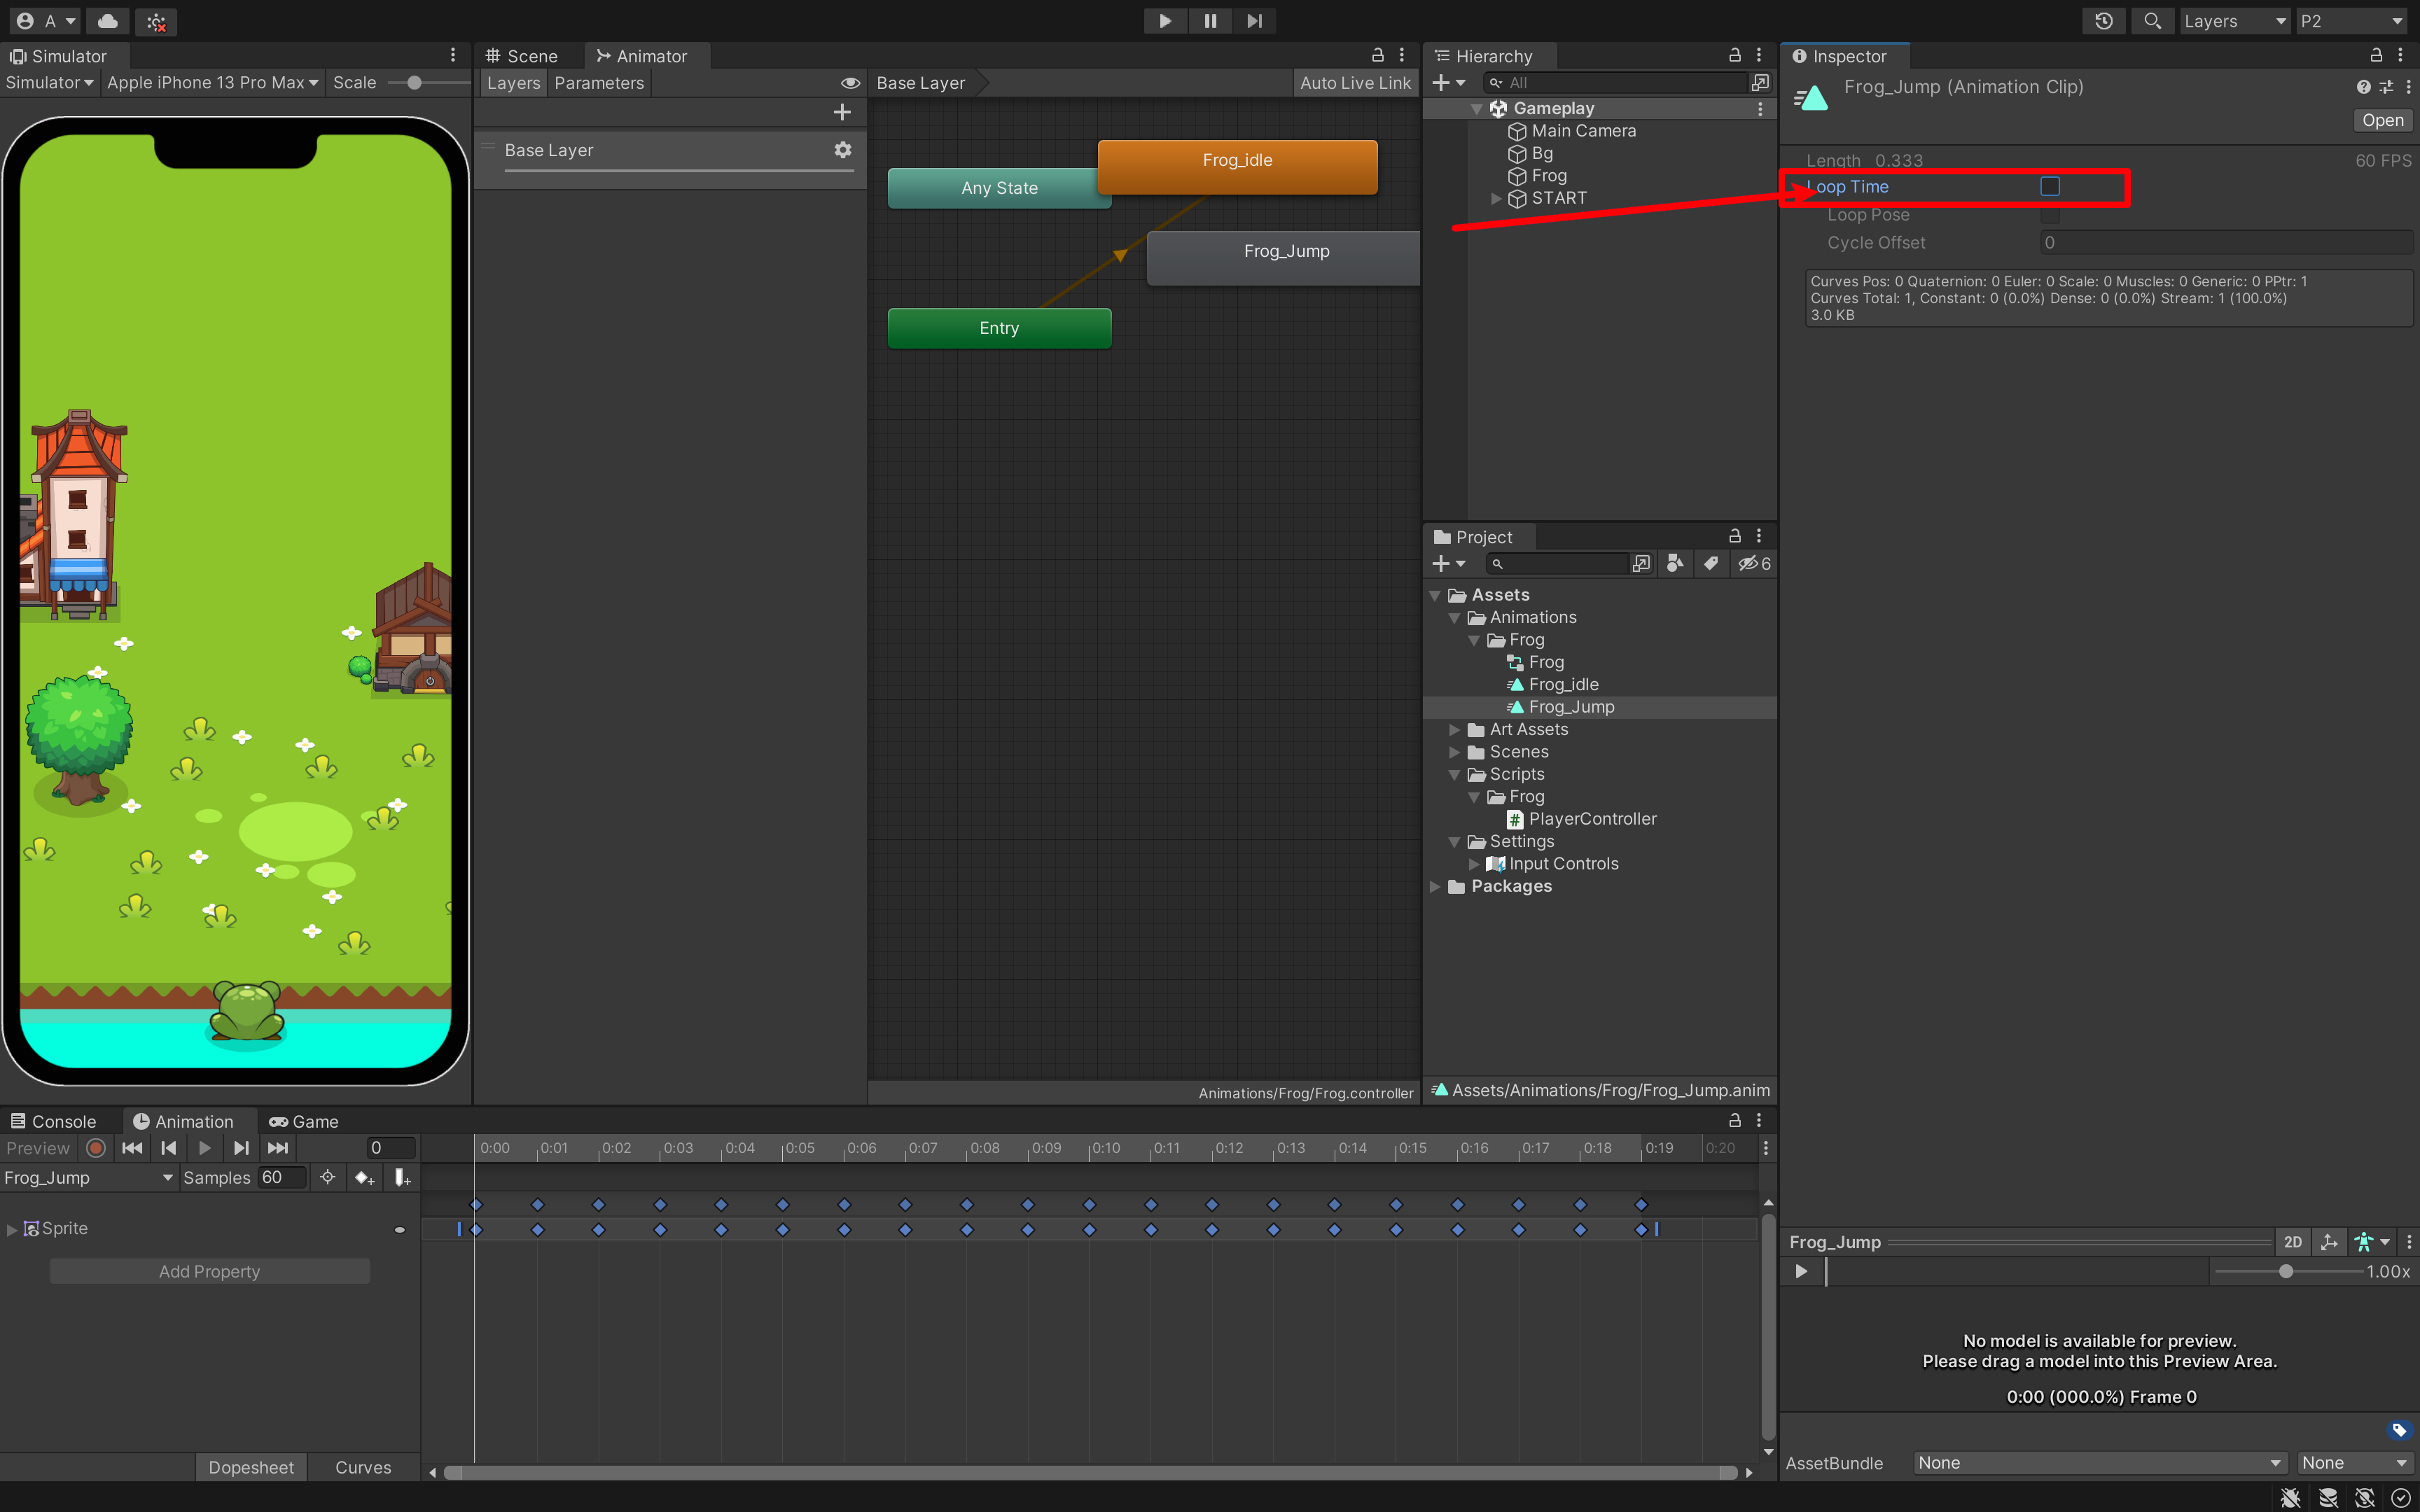Open the Parameters tab in Animator

coord(599,83)
